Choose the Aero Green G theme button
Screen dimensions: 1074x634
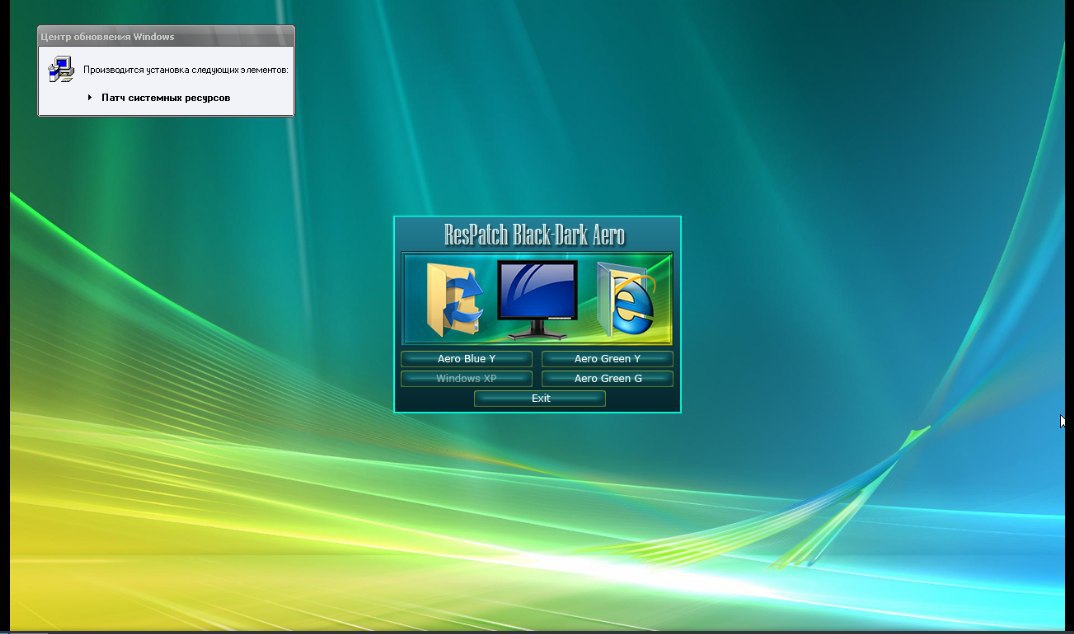click(x=608, y=379)
